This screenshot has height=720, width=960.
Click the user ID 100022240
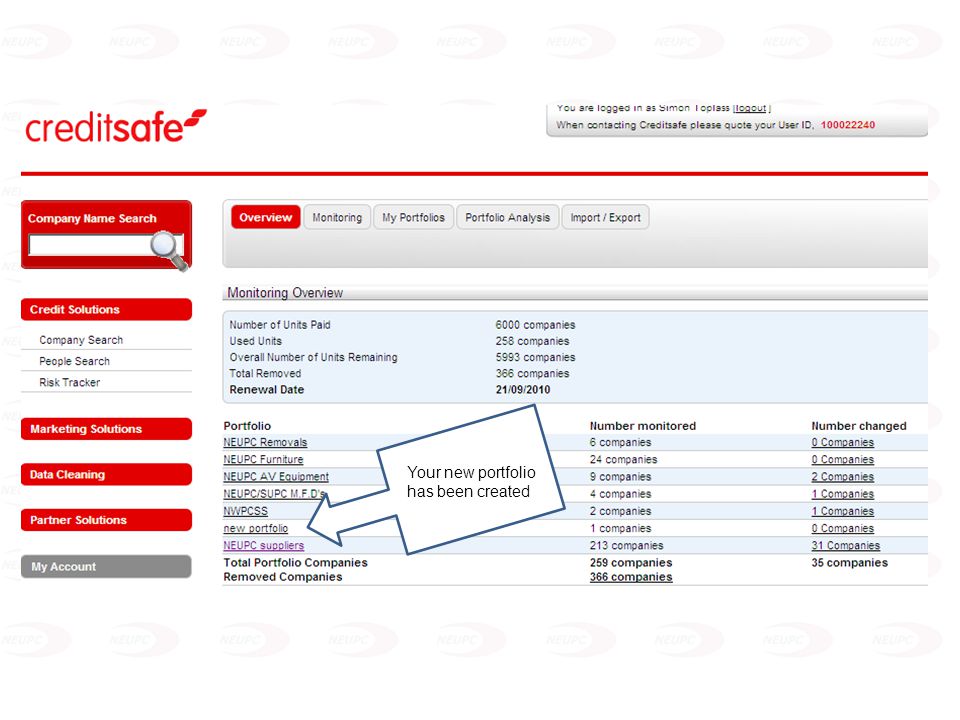[848, 125]
